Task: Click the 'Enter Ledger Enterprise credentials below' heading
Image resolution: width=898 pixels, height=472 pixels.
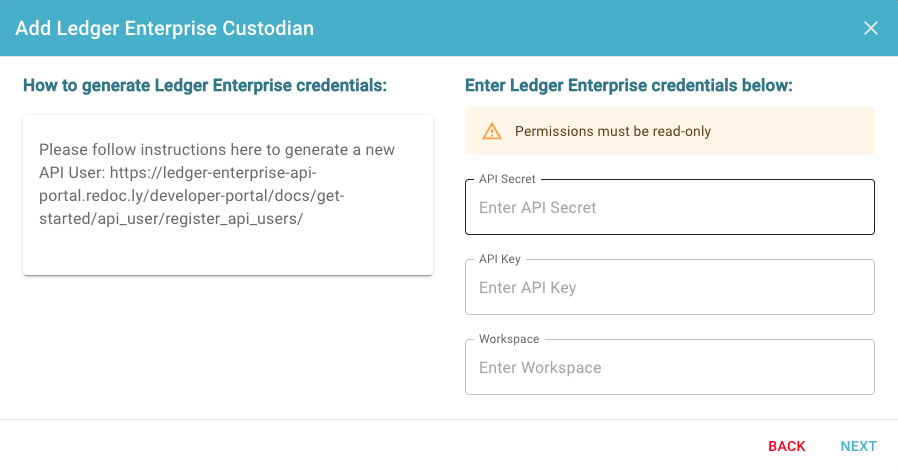Action: (x=628, y=85)
